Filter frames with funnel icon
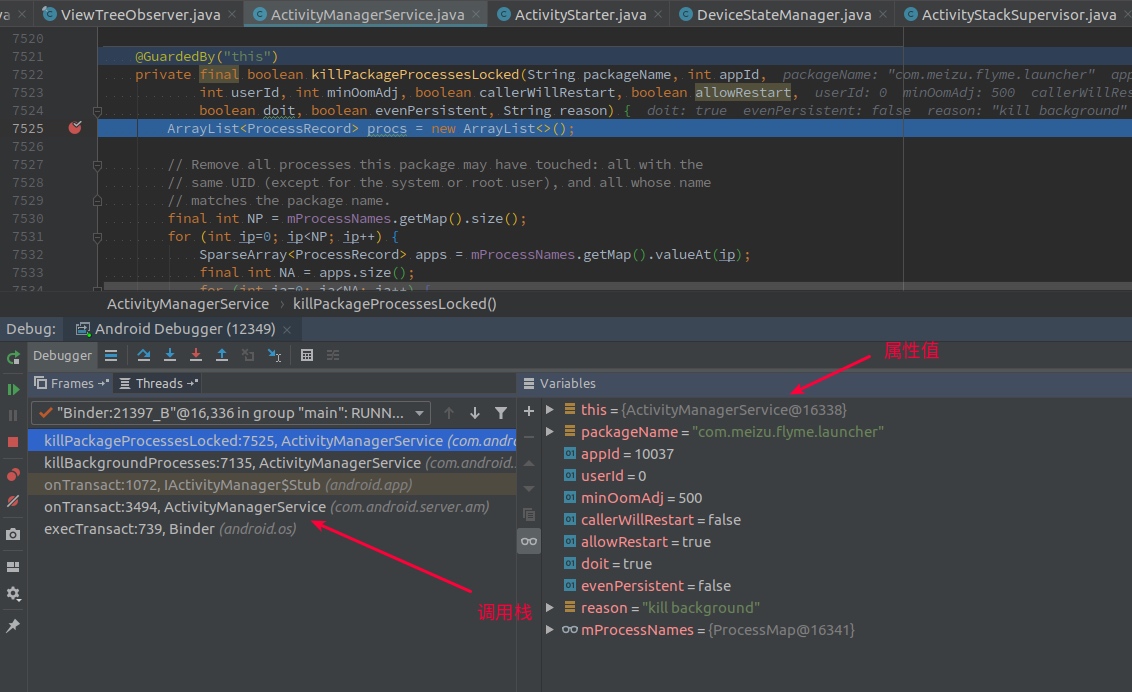This screenshot has width=1132, height=692. 501,413
